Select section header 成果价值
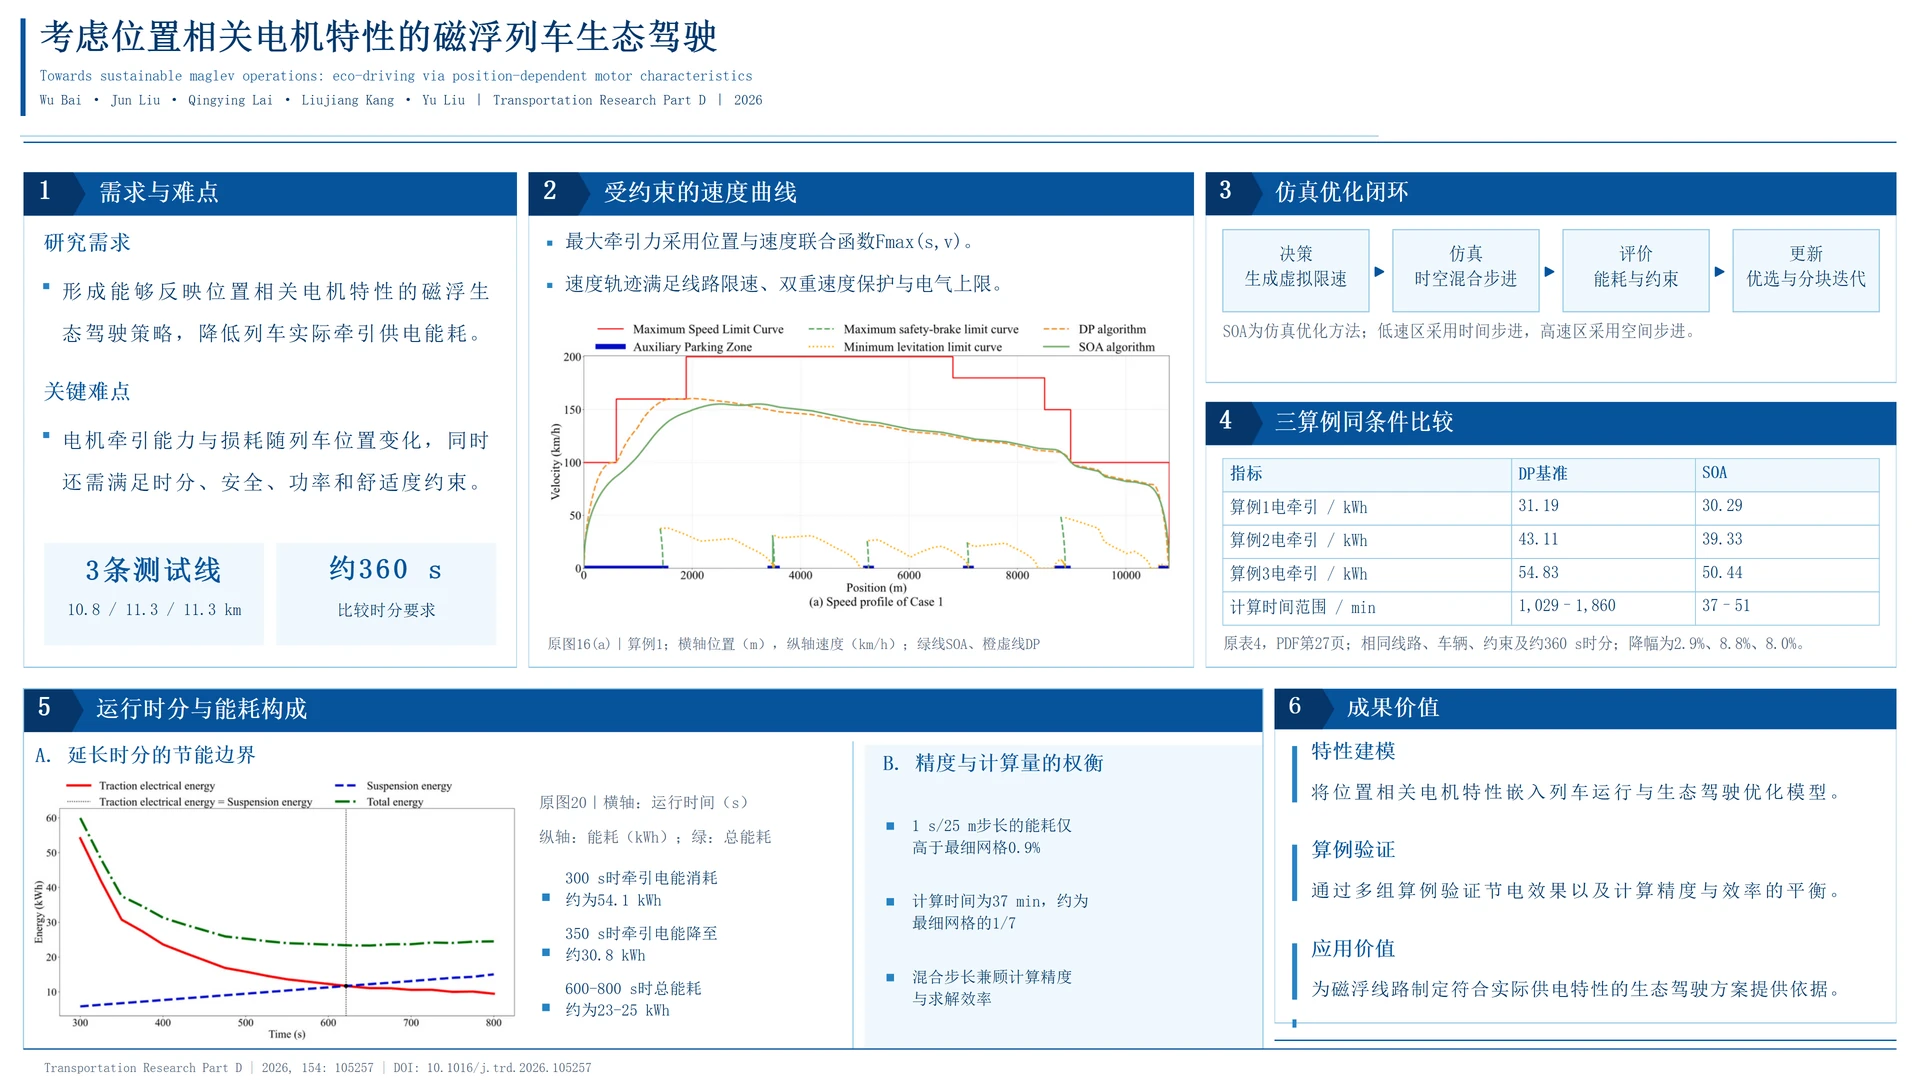The width and height of the screenshot is (1920, 1080). (1586, 708)
